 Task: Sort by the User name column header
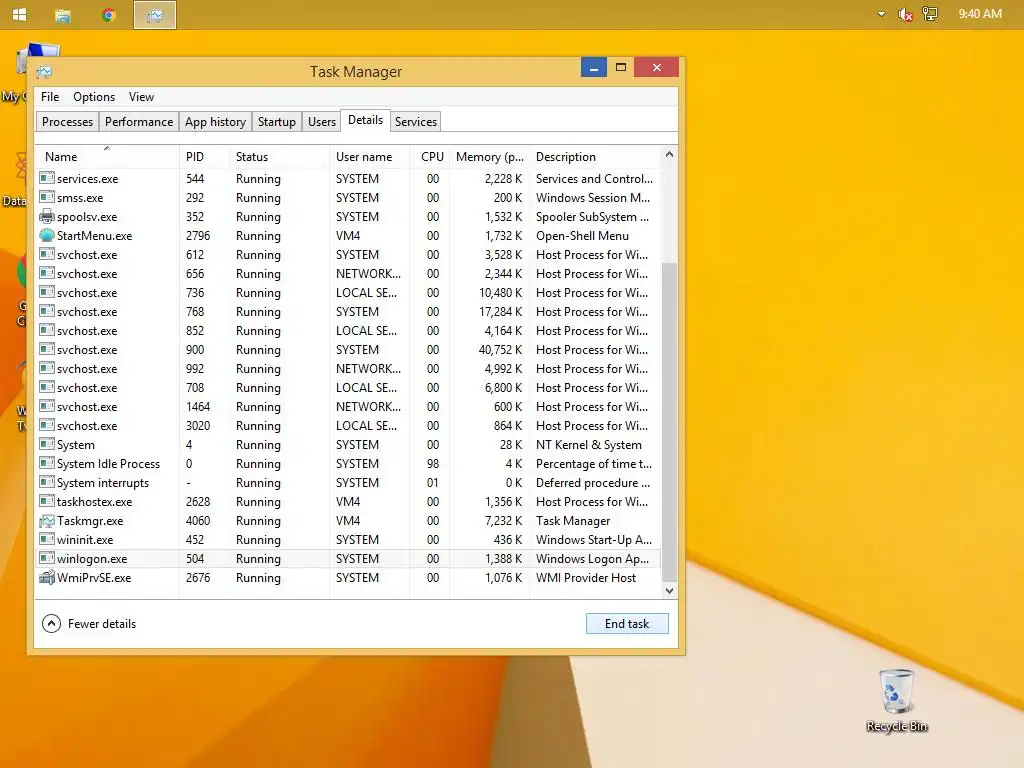[369, 157]
